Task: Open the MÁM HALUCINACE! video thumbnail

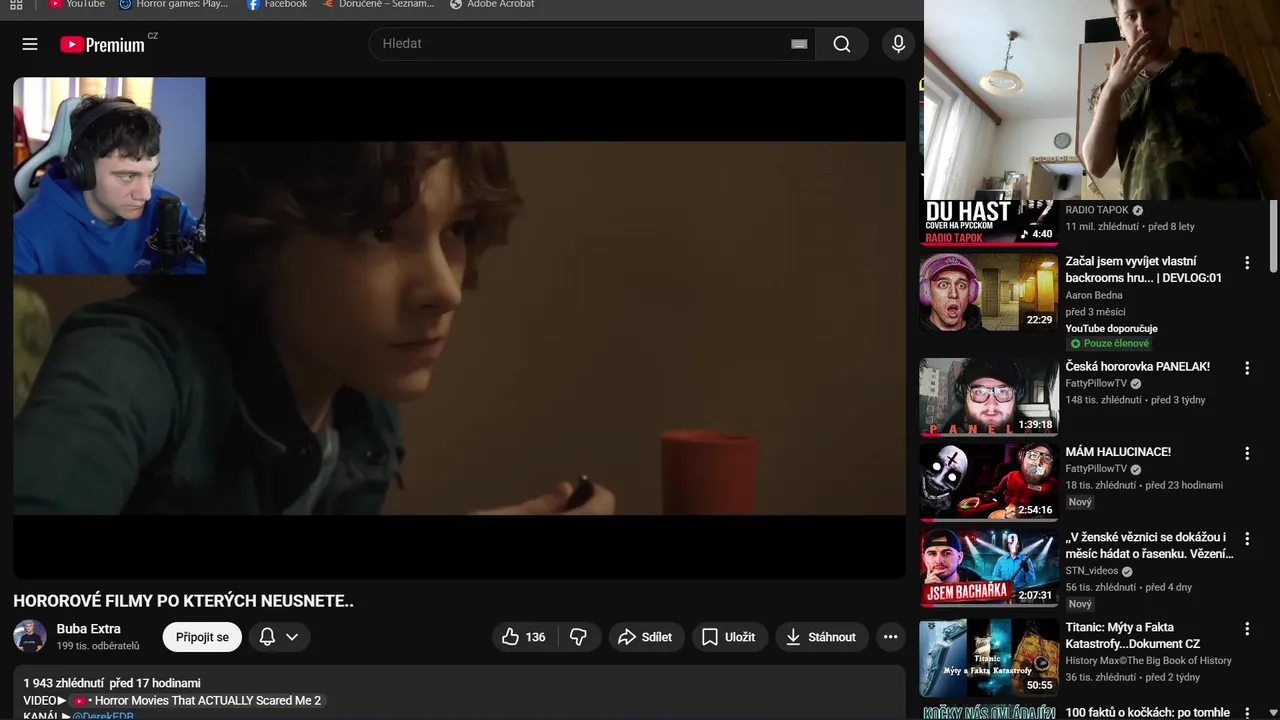Action: (x=989, y=482)
